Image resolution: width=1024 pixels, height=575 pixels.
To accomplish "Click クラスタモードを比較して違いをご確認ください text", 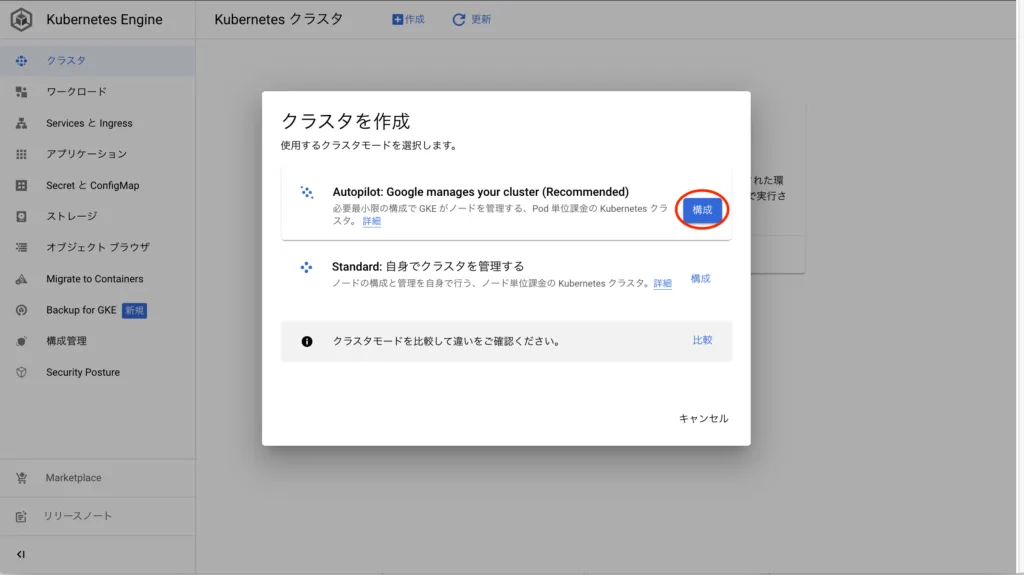I will tap(447, 341).
